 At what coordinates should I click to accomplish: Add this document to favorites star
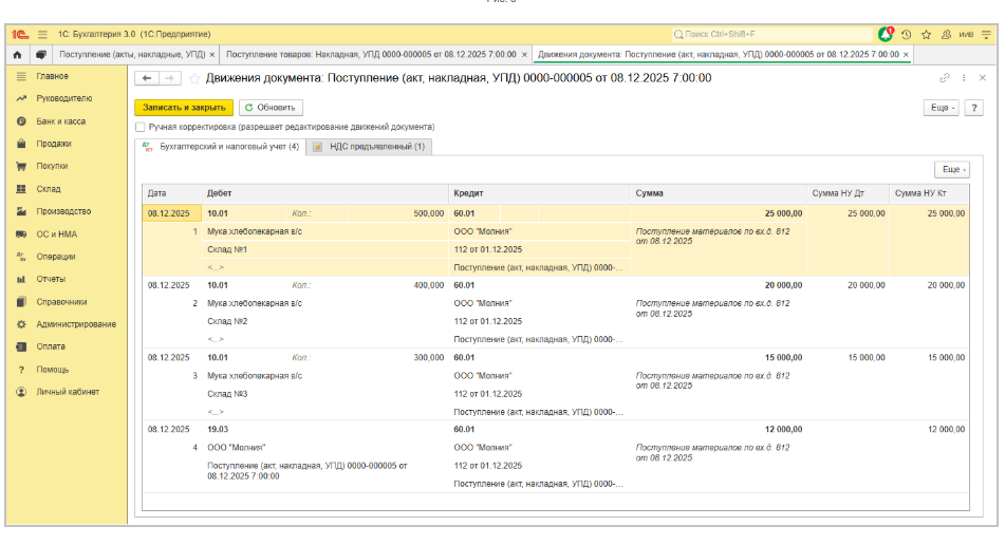click(x=194, y=78)
